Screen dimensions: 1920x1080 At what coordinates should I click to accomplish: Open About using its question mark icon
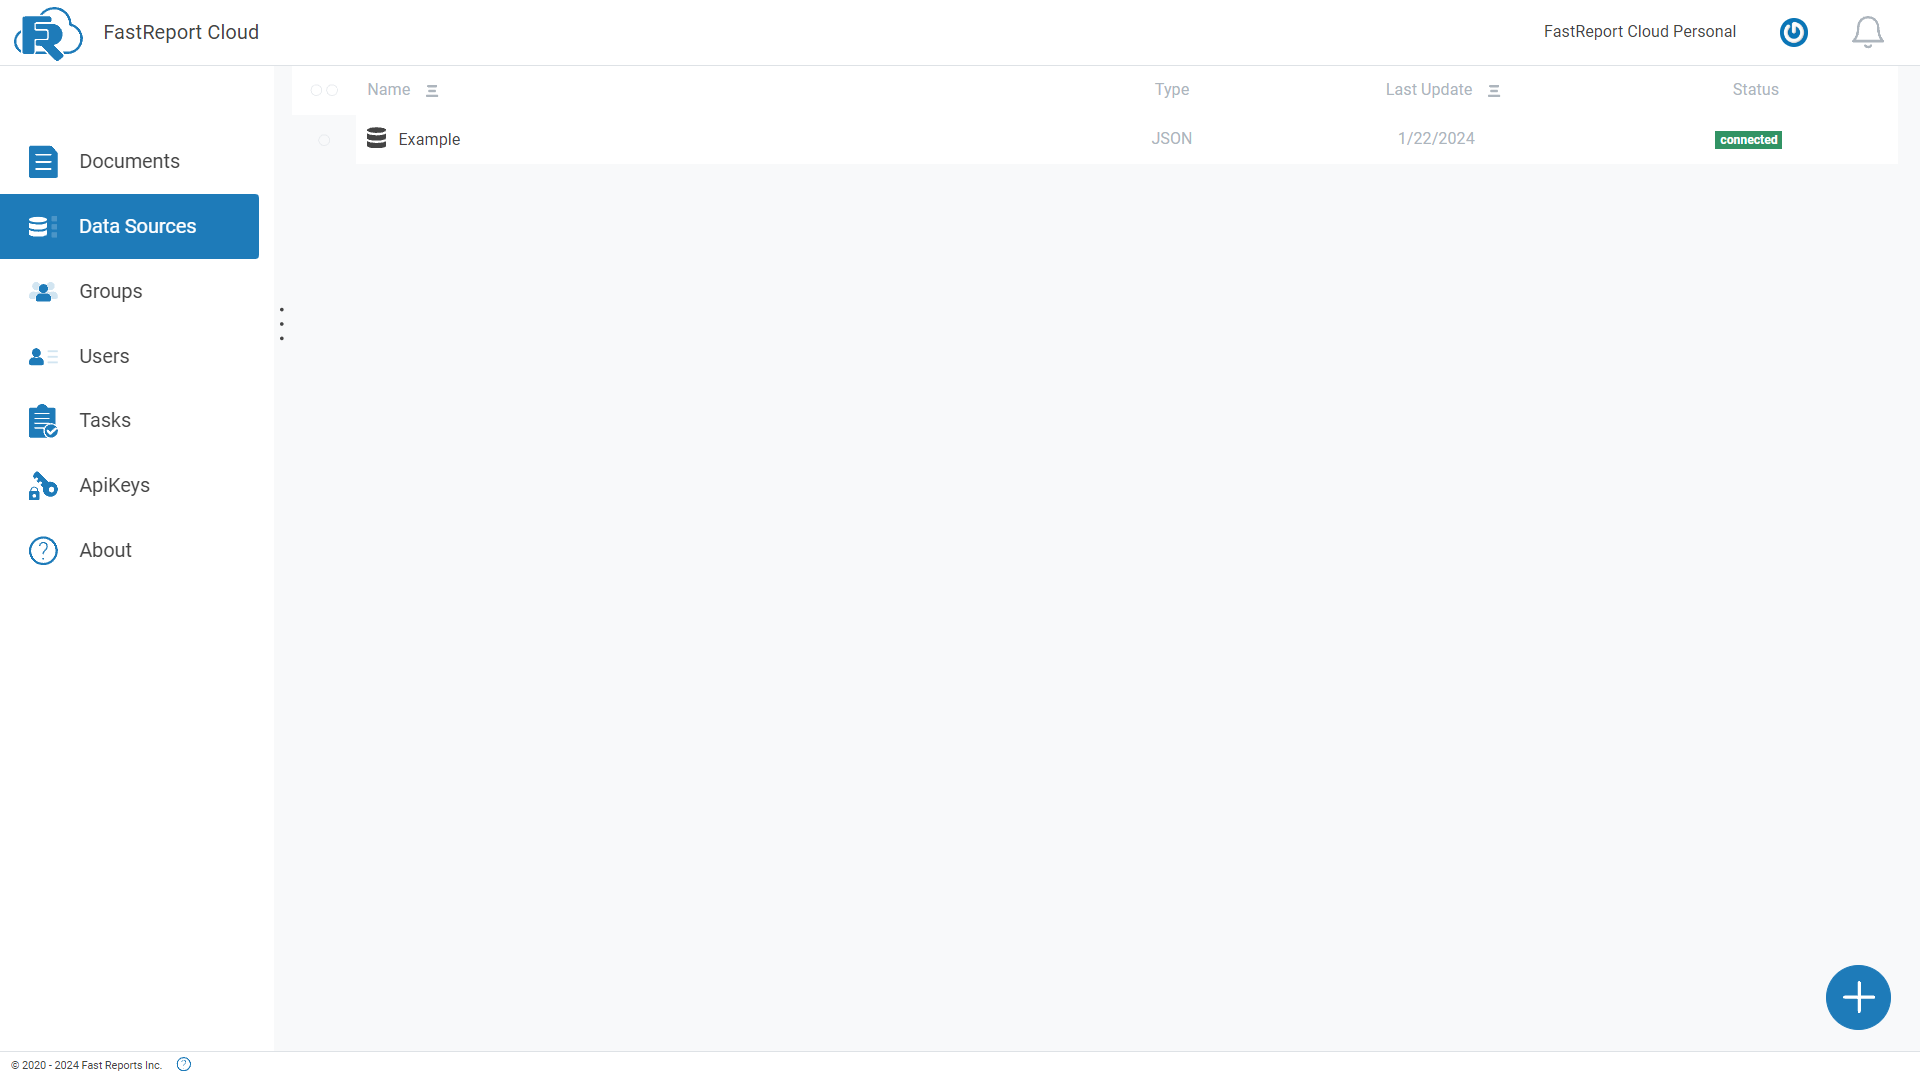click(42, 550)
